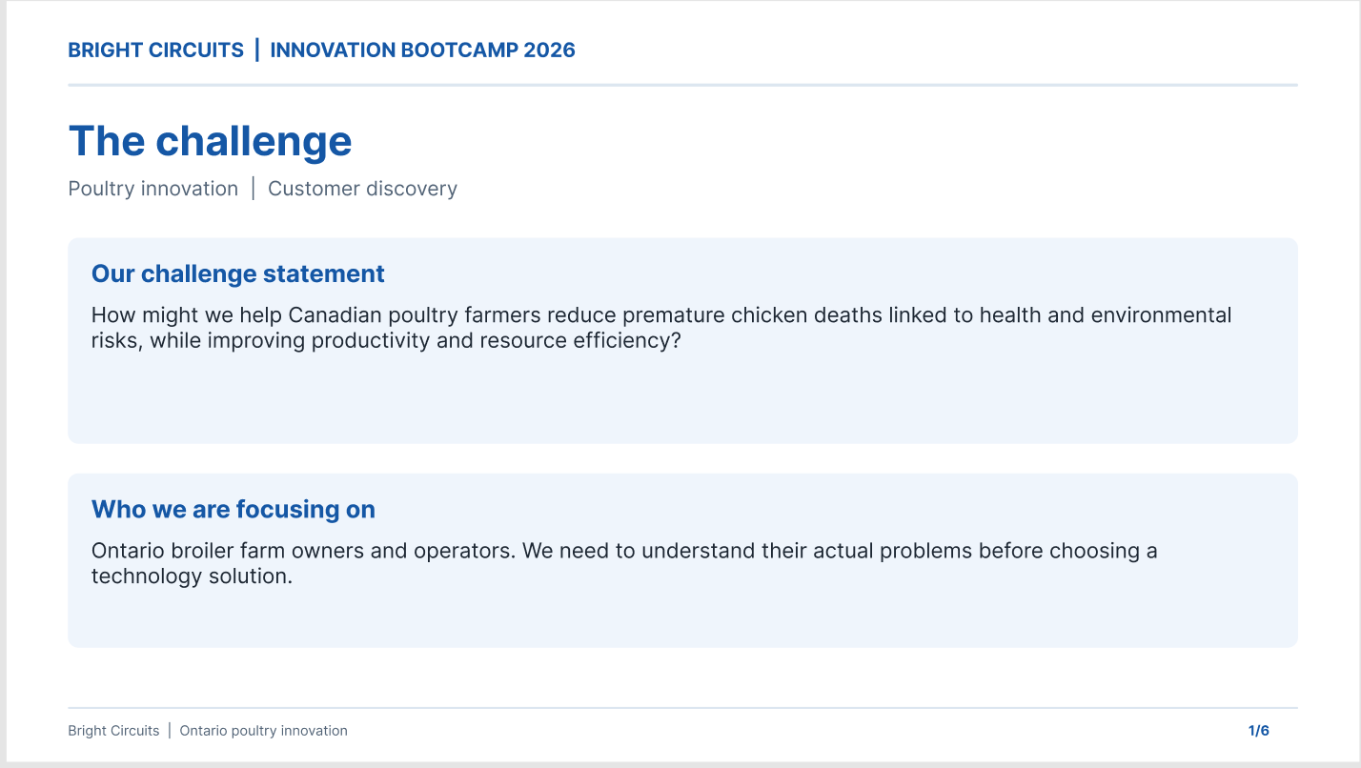
Task: Click the words "technology solution." in focus card
Action: pos(192,577)
